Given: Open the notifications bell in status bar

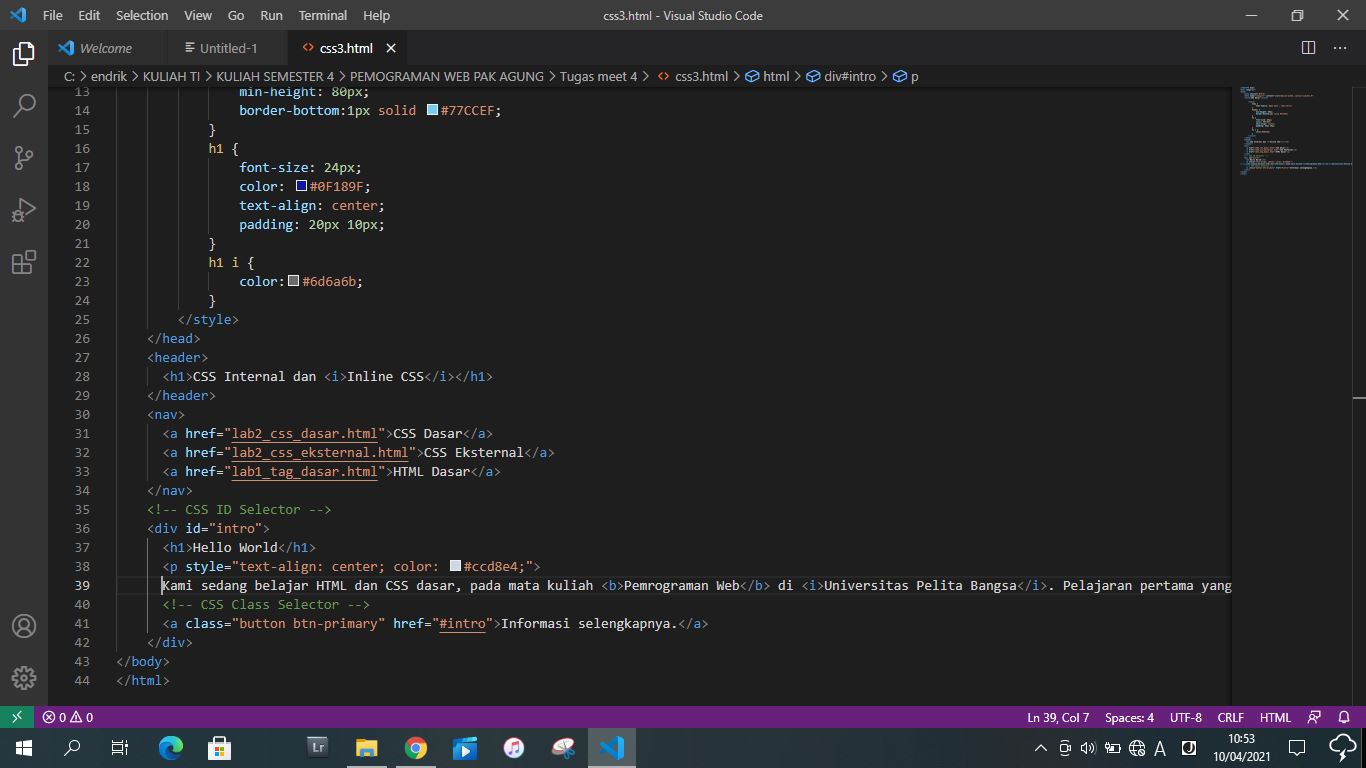Looking at the screenshot, I should [x=1342, y=717].
